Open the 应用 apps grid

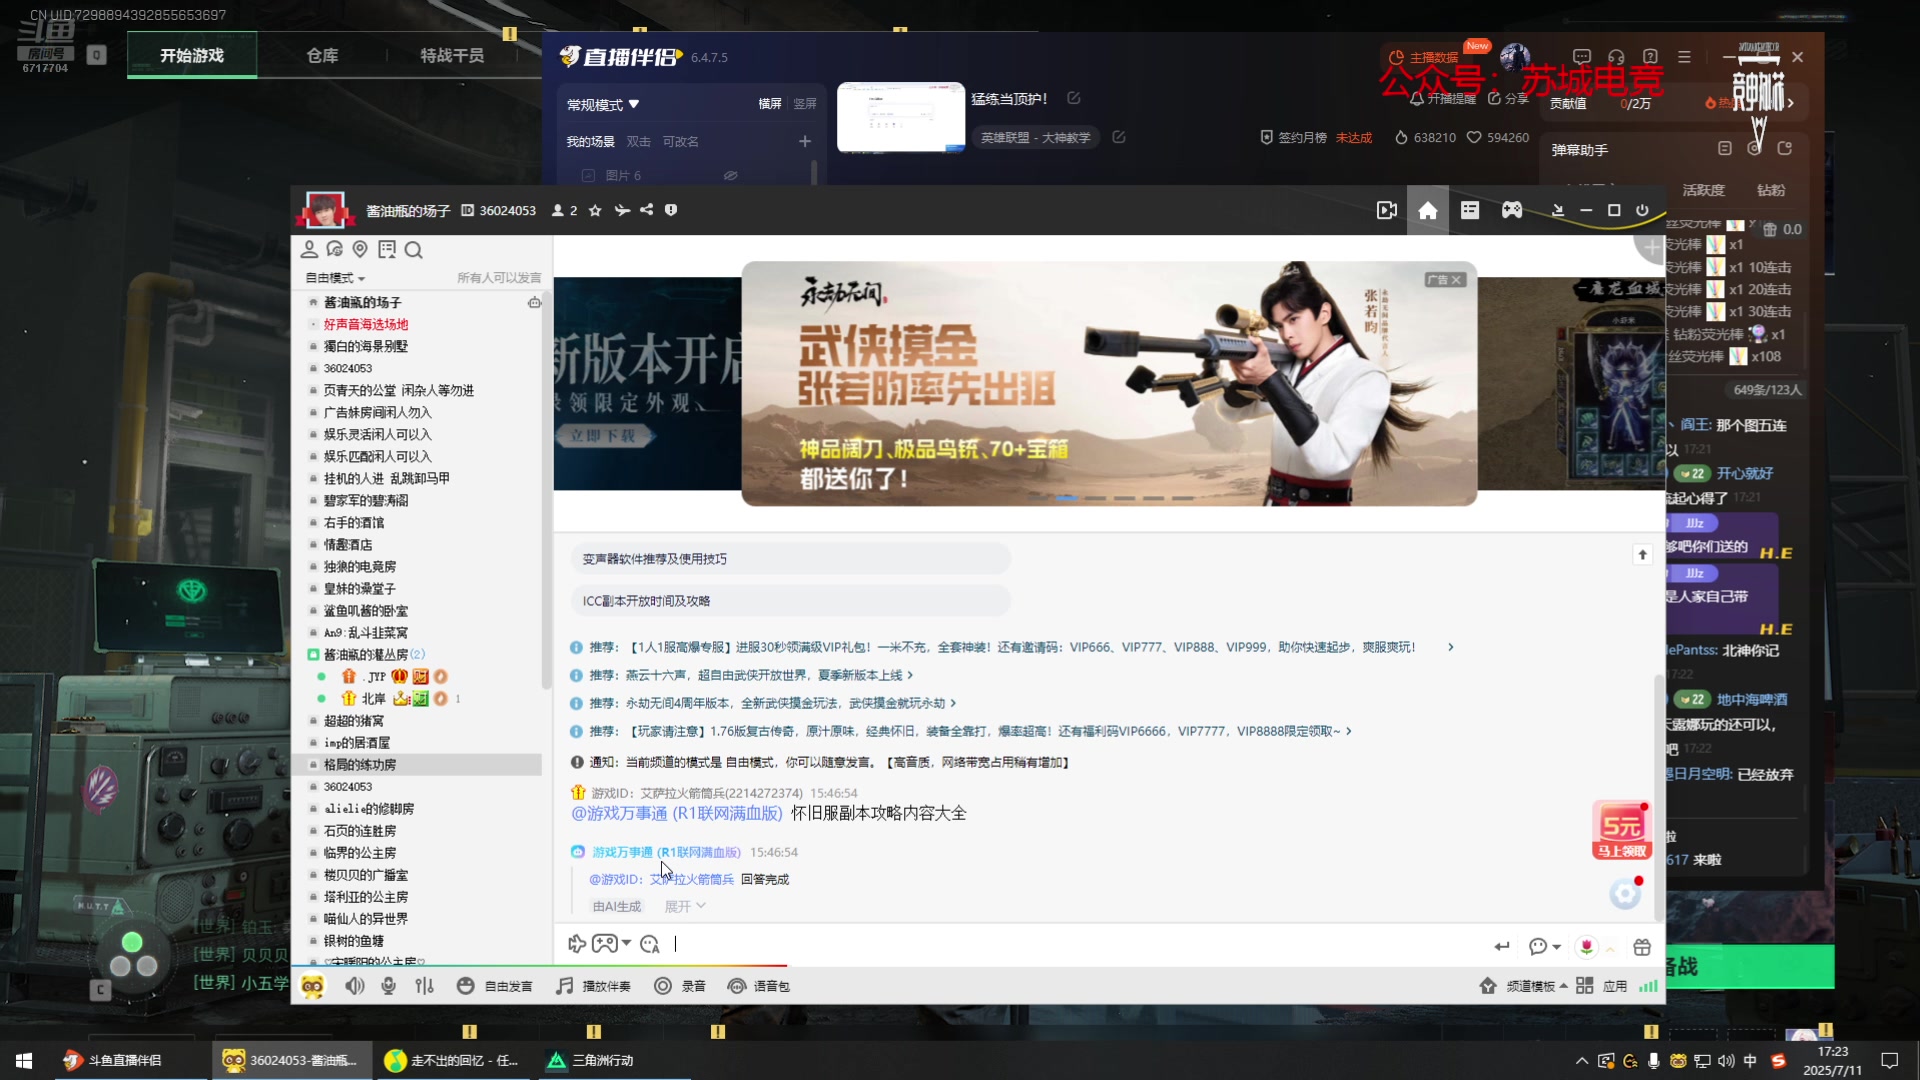1602,986
